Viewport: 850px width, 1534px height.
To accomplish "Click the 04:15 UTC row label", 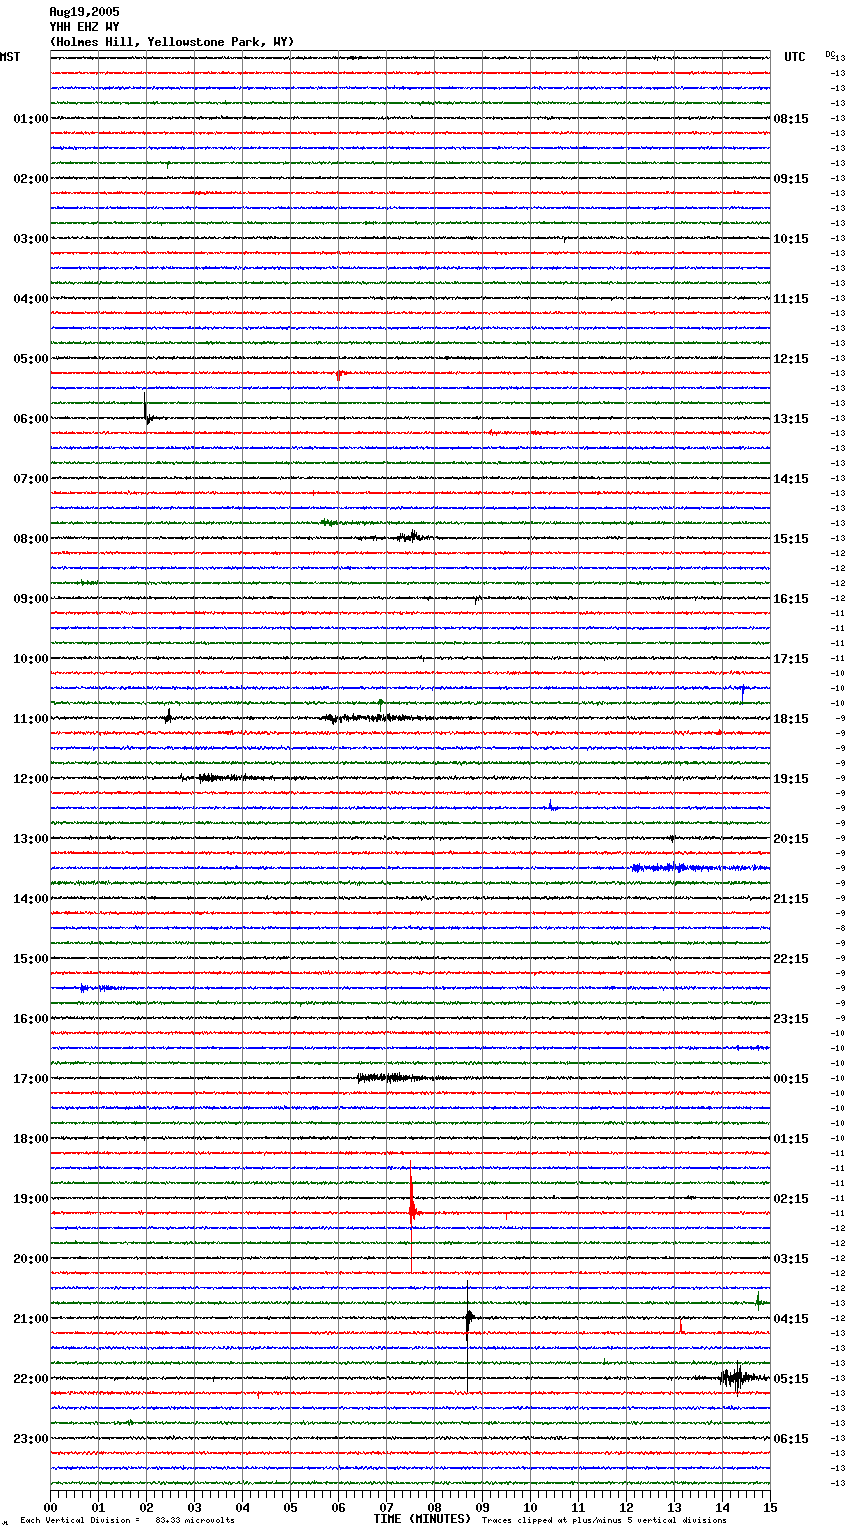I will pyautogui.click(x=791, y=1319).
